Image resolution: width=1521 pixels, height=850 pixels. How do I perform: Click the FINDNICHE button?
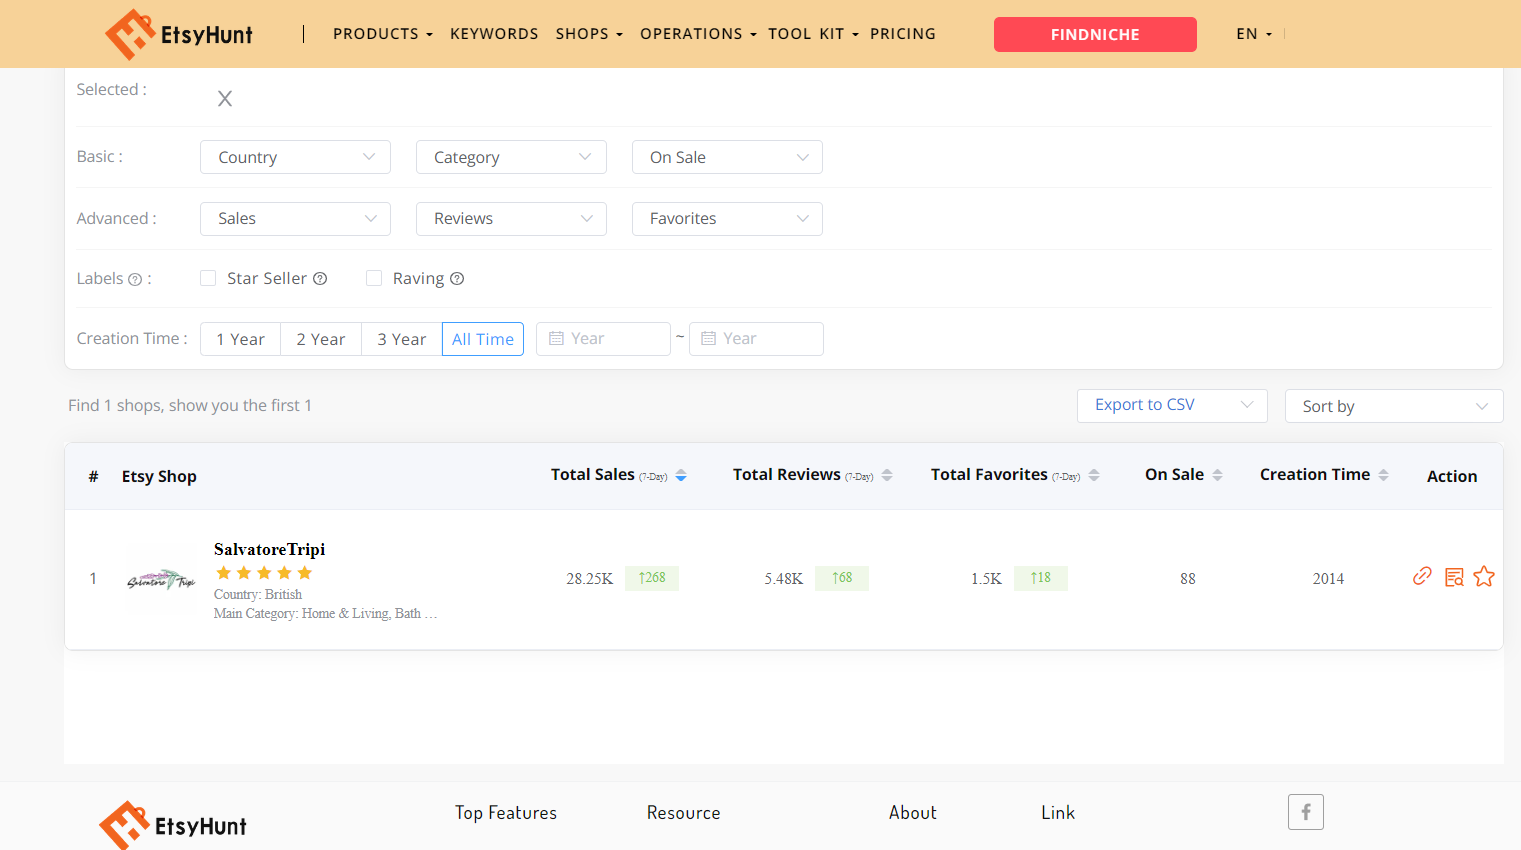pyautogui.click(x=1095, y=34)
